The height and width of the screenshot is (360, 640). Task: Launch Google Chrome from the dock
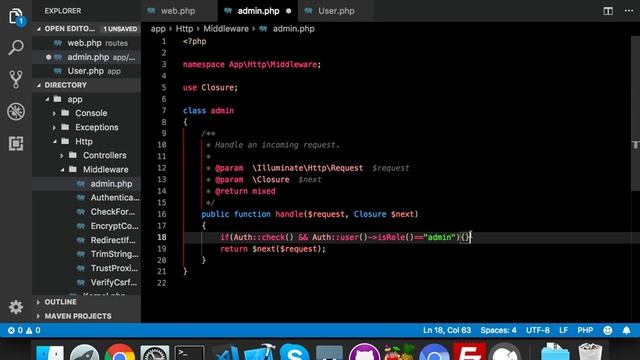point(120,352)
